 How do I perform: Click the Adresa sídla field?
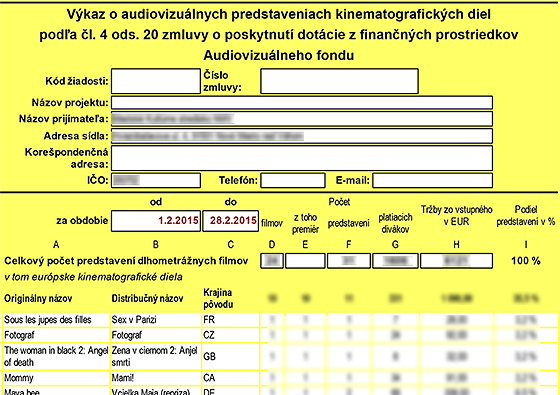pyautogui.click(x=302, y=136)
